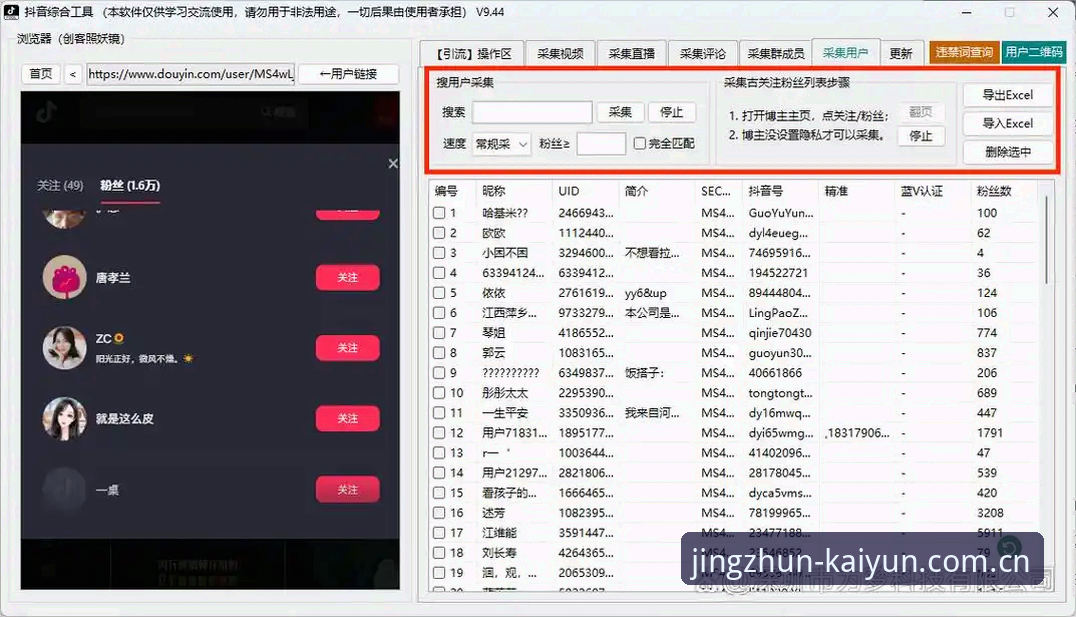Open the 【引流】操作区 tab
This screenshot has width=1076, height=617.
473,54
